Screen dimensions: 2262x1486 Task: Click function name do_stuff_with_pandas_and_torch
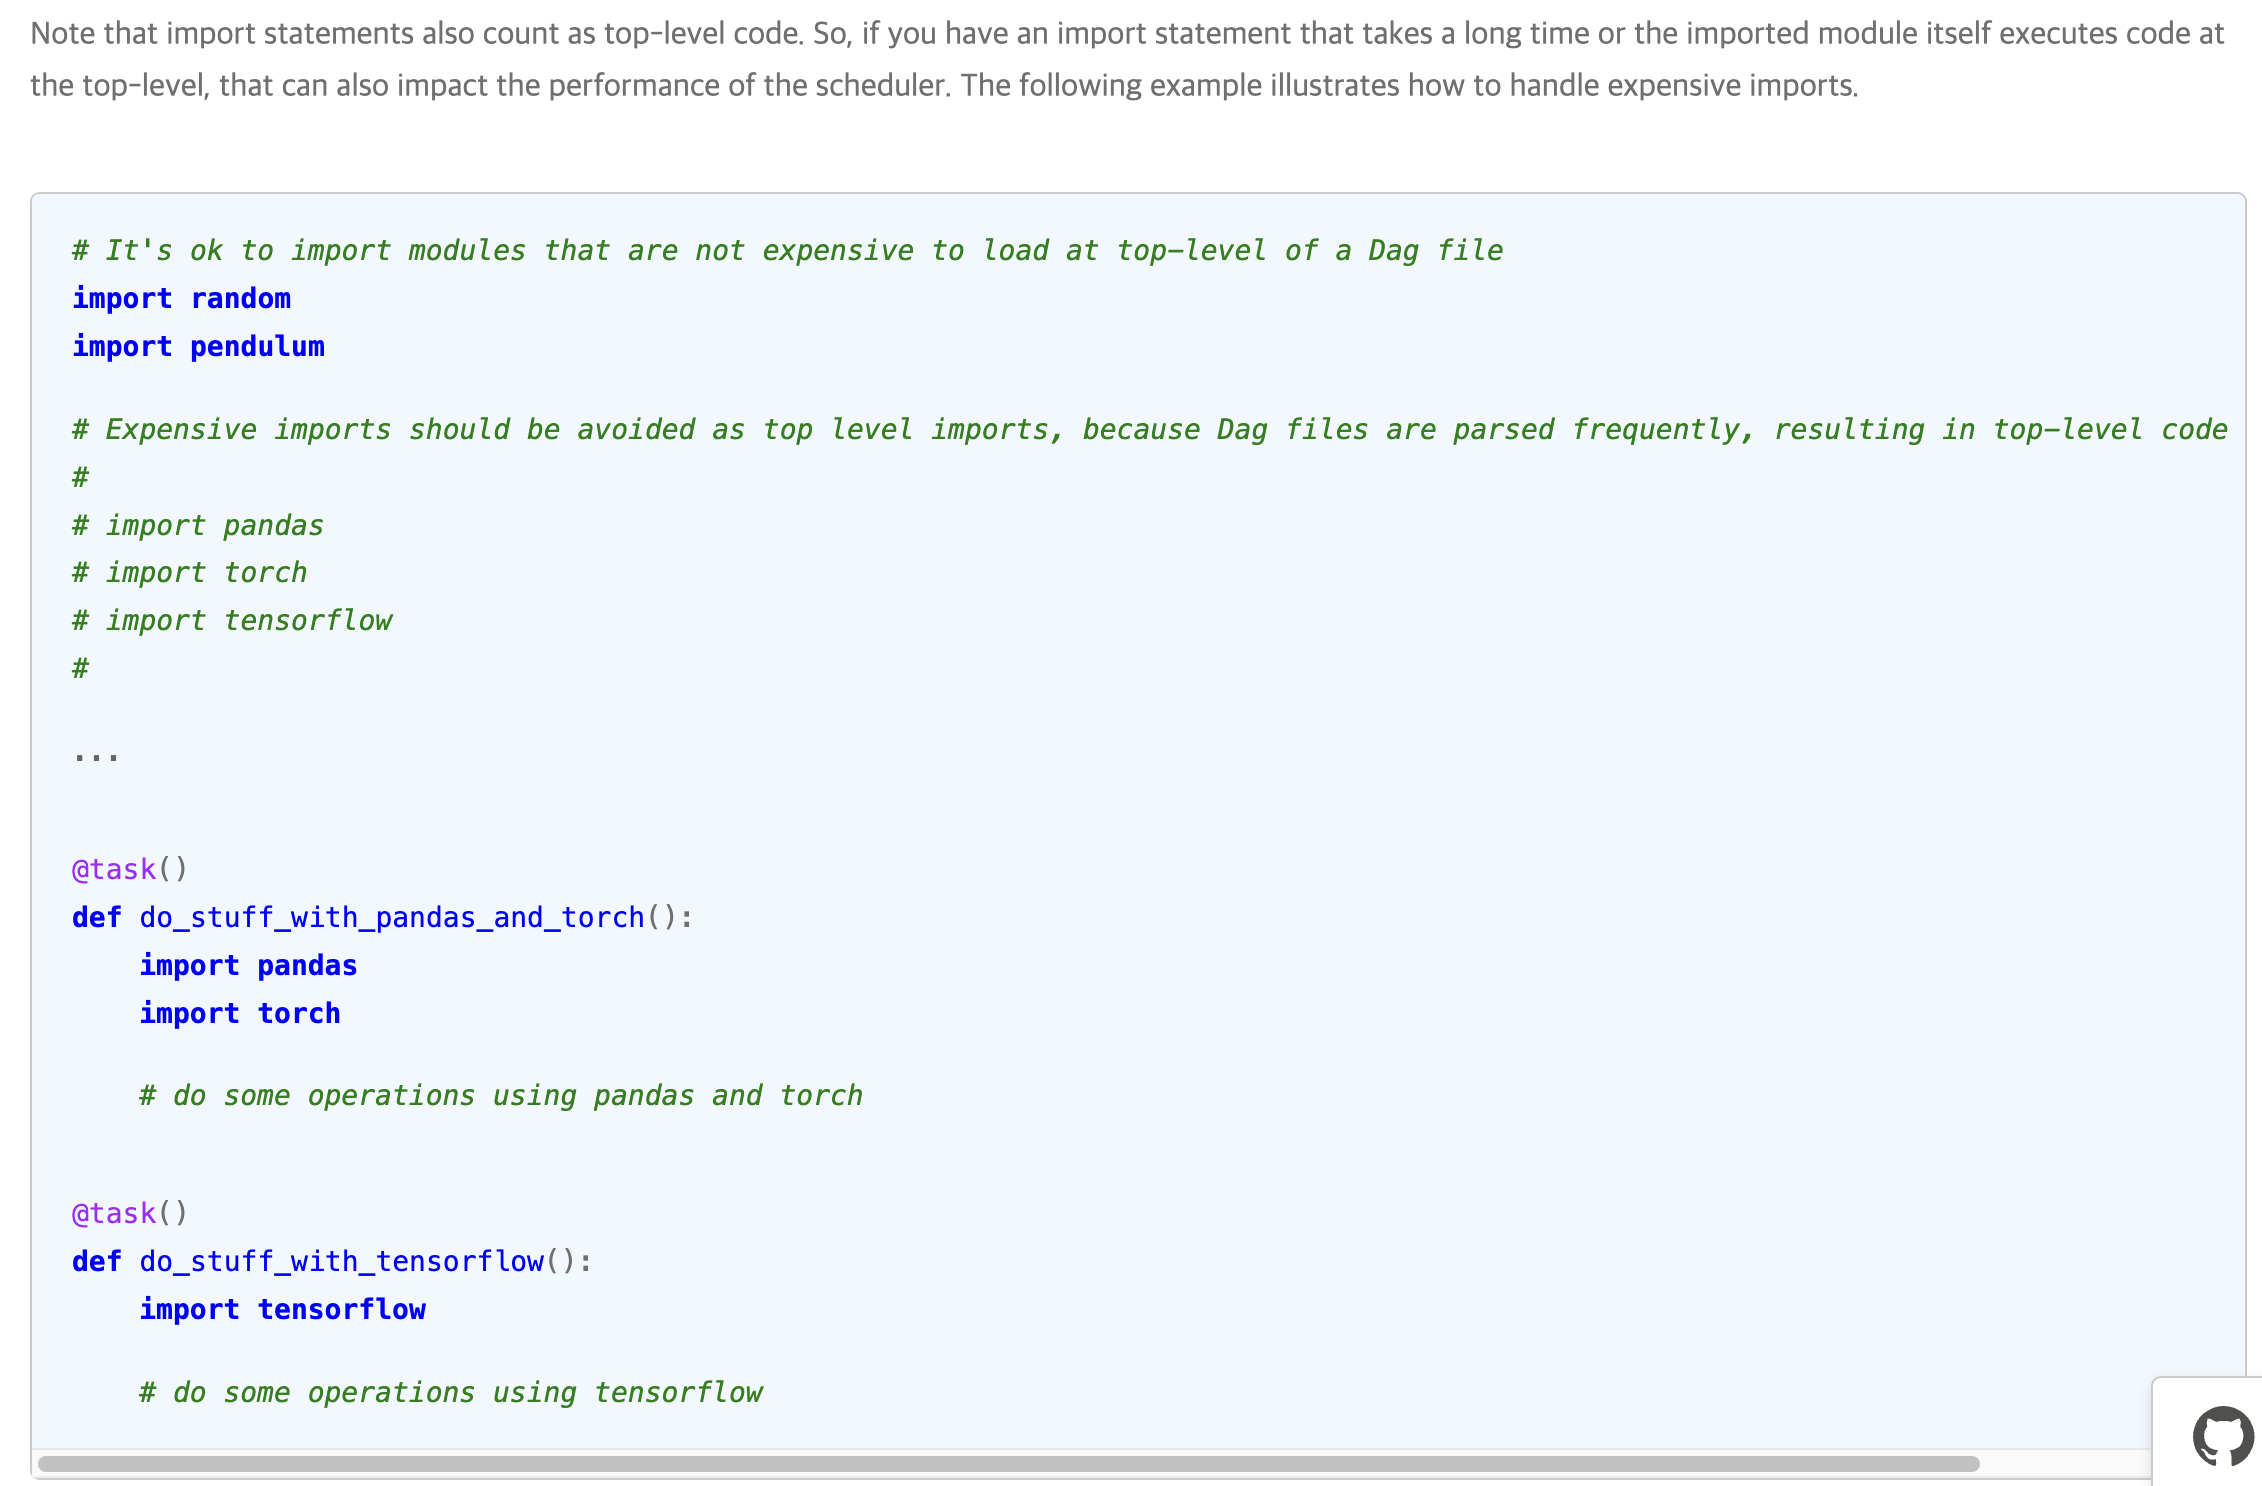pyautogui.click(x=392, y=917)
